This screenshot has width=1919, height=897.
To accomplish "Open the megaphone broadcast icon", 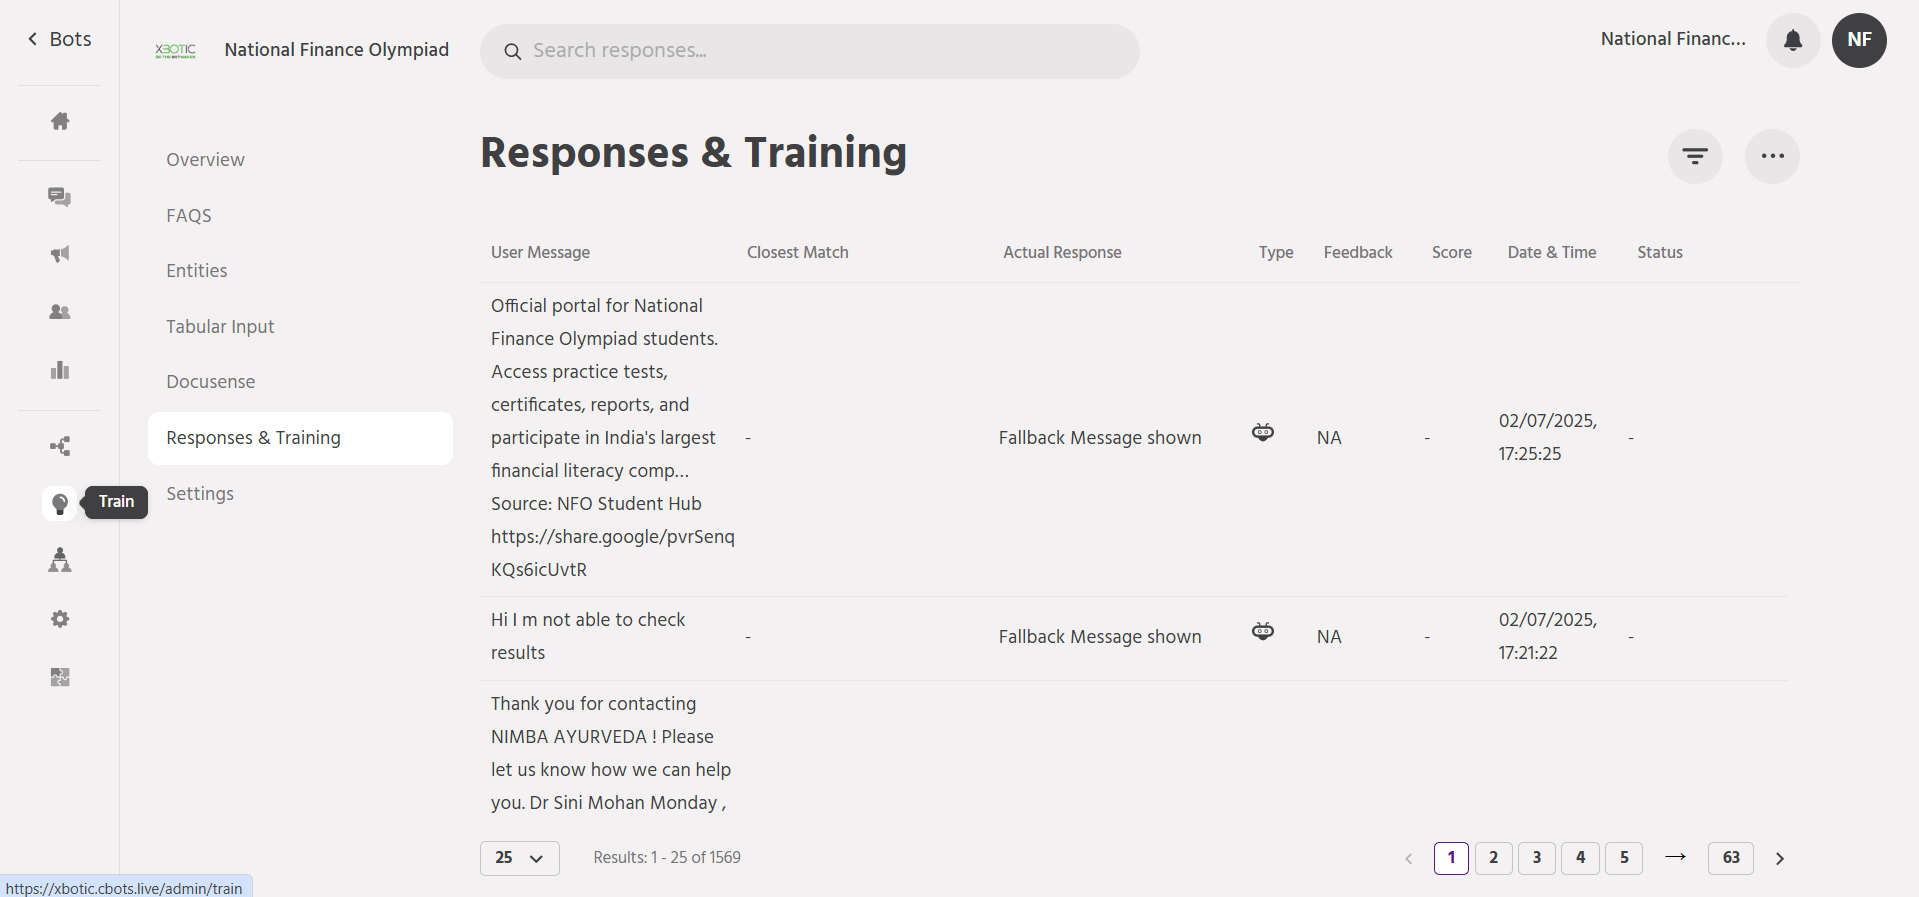I will click(60, 254).
